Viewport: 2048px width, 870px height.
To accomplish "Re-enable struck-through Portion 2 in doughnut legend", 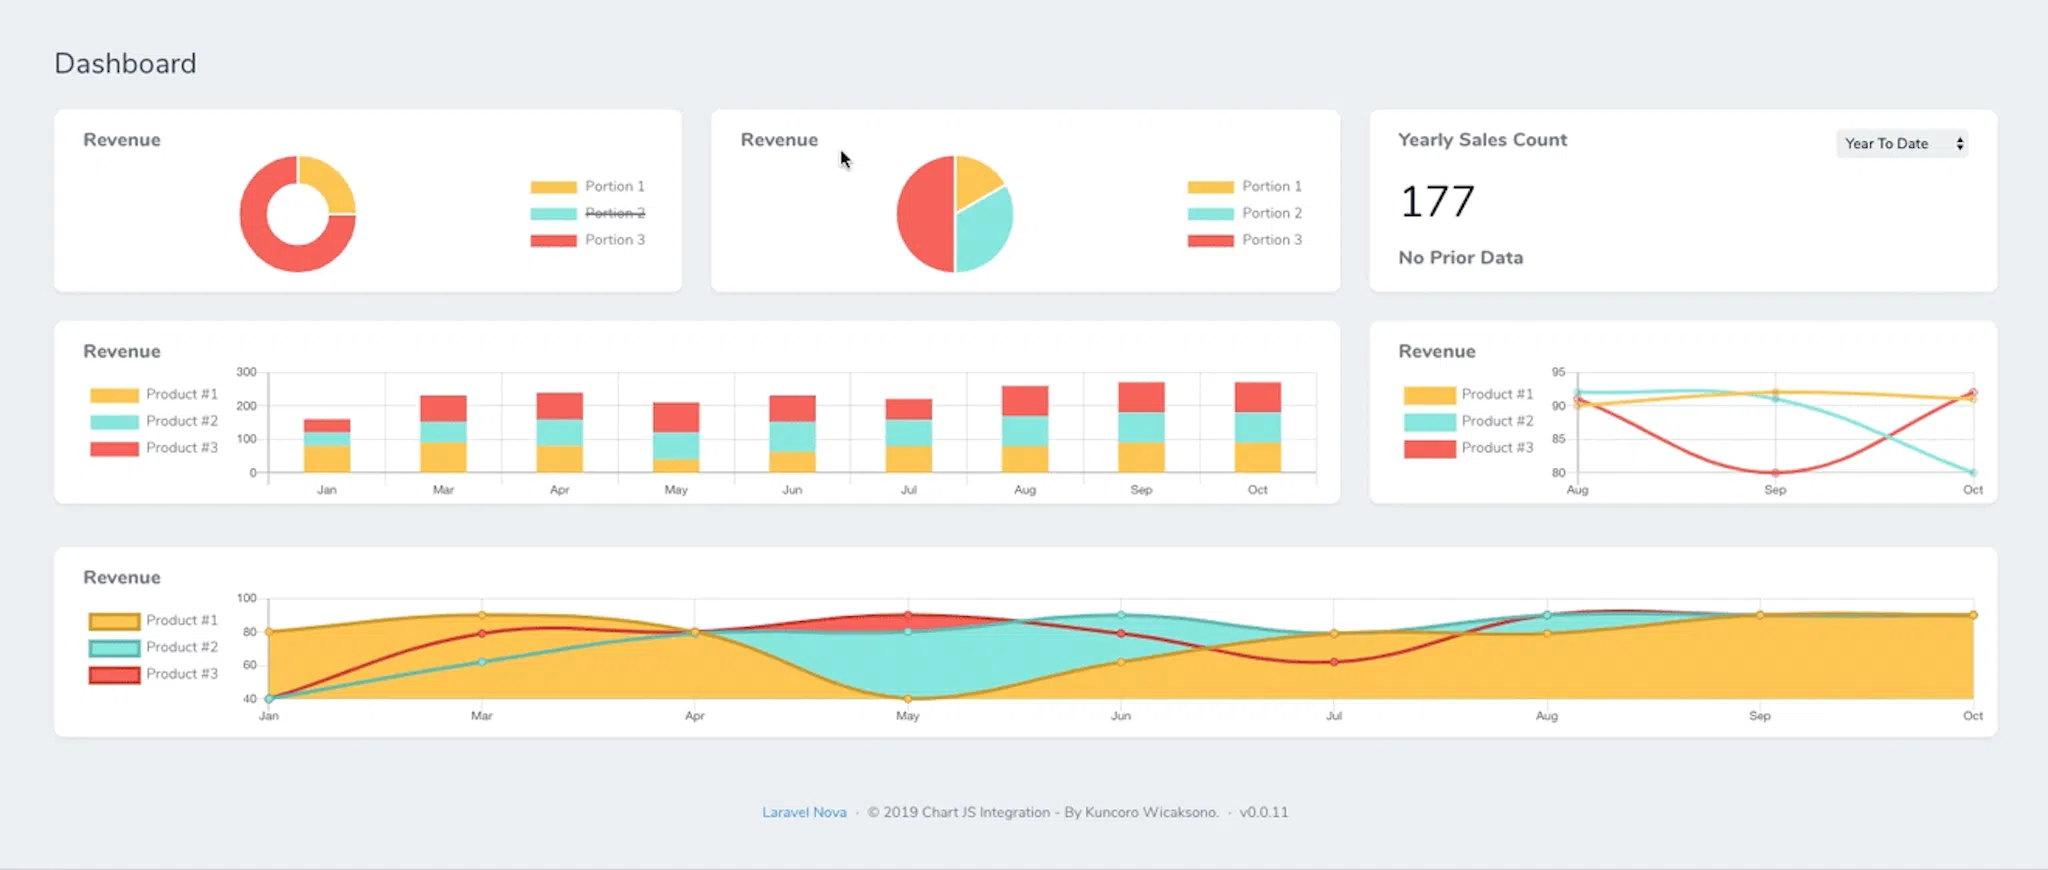I will [x=587, y=213].
